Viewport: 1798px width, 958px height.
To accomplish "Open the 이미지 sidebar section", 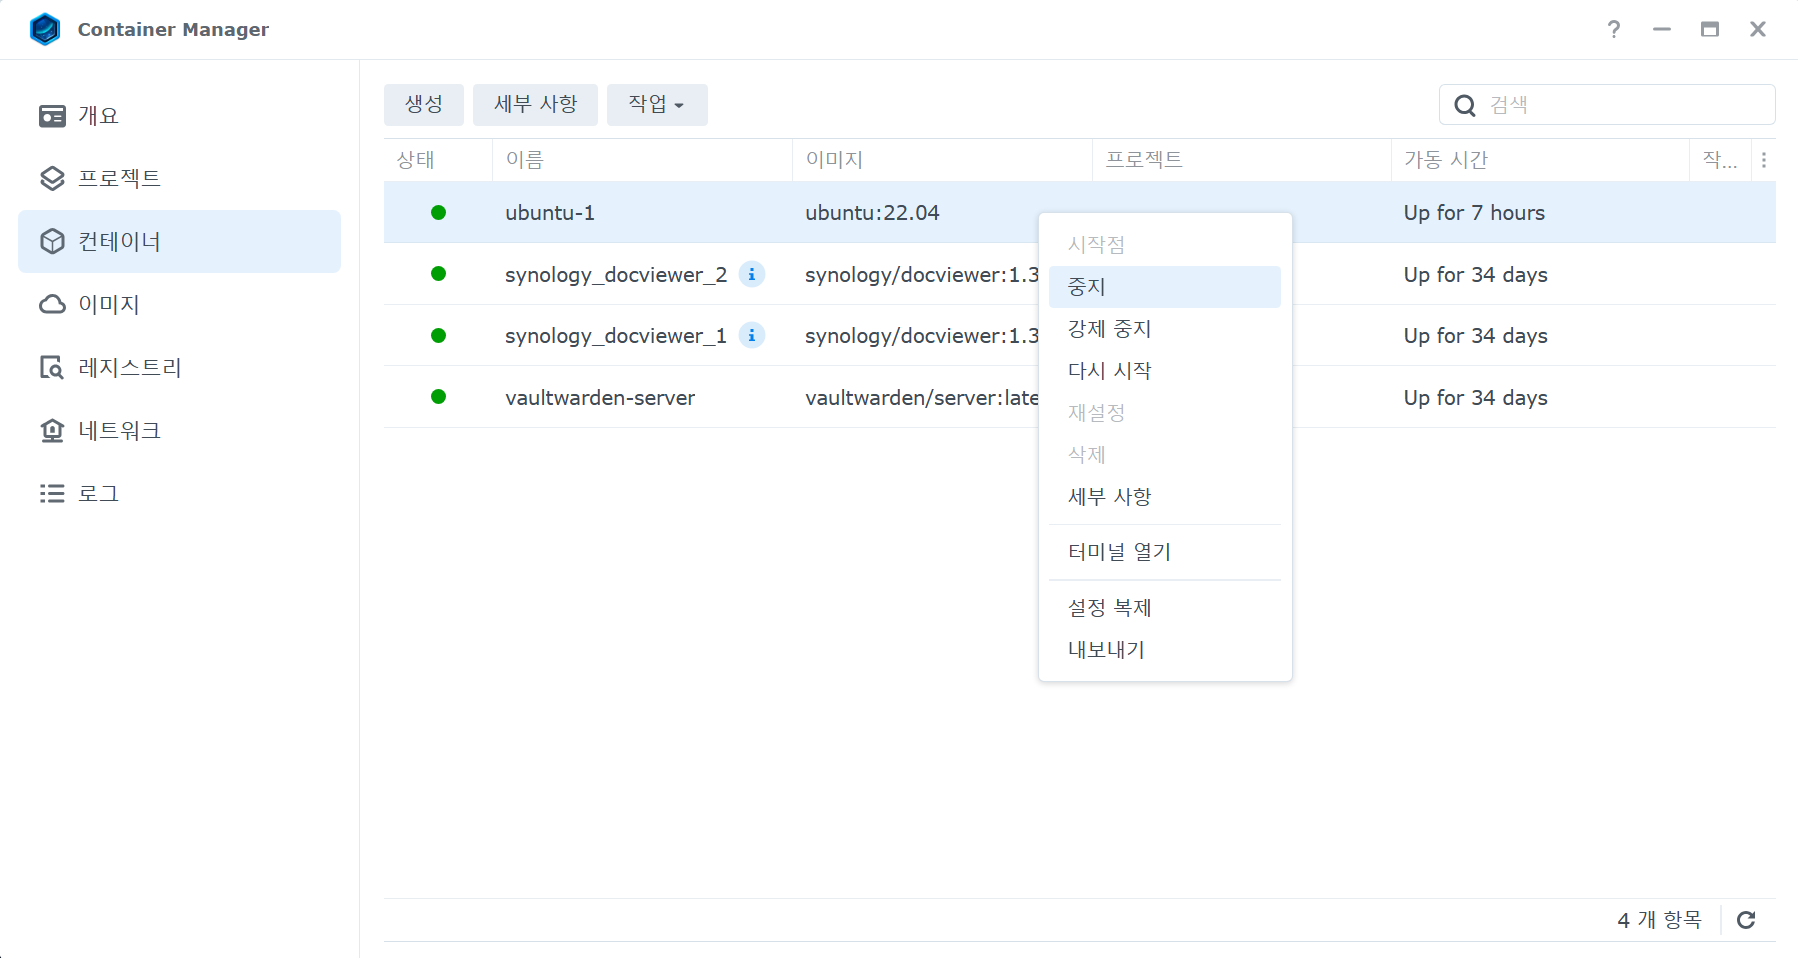I will 108,305.
